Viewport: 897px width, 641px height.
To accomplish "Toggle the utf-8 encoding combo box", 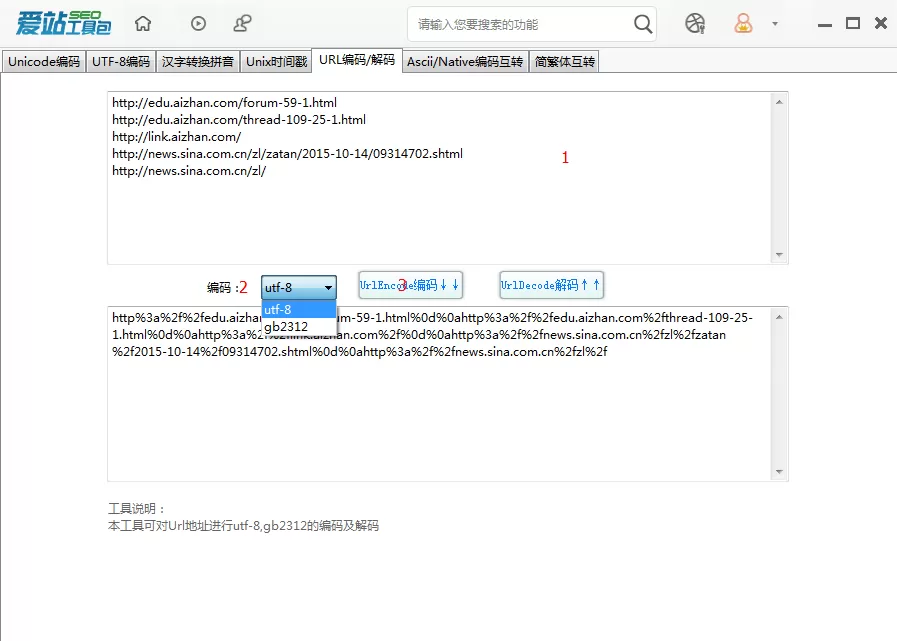I will 299,287.
